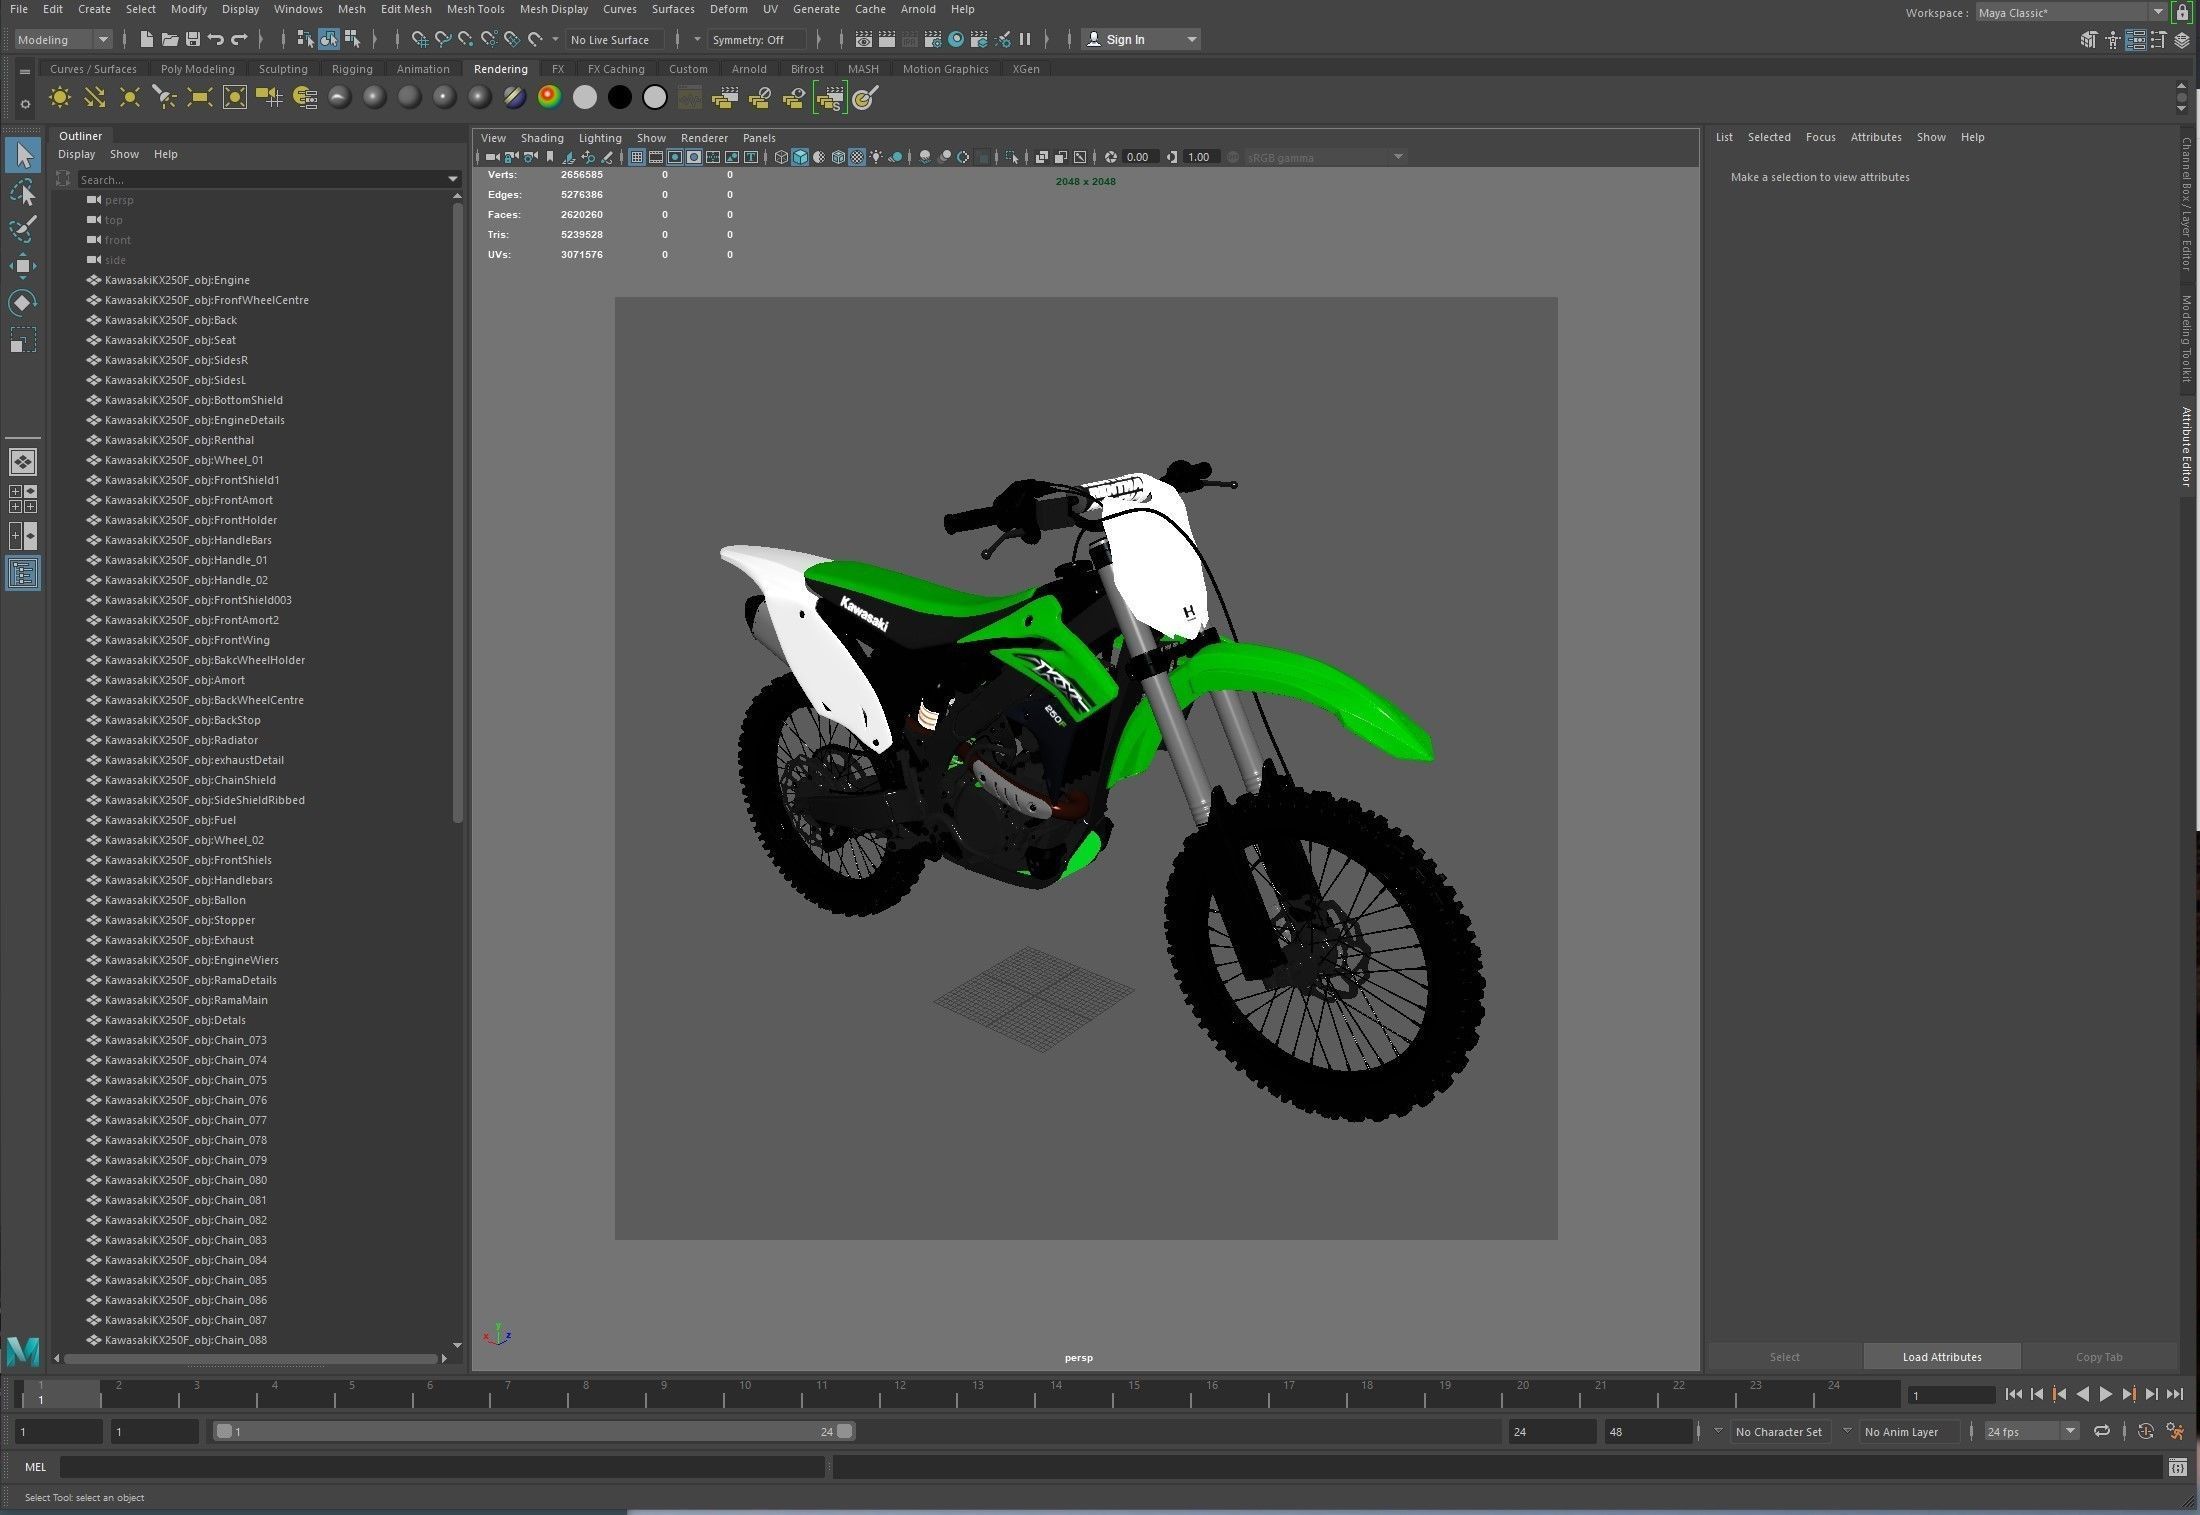Open the Script Editor icon
Screen dimensions: 2200x1515
[x=2177, y=1467]
